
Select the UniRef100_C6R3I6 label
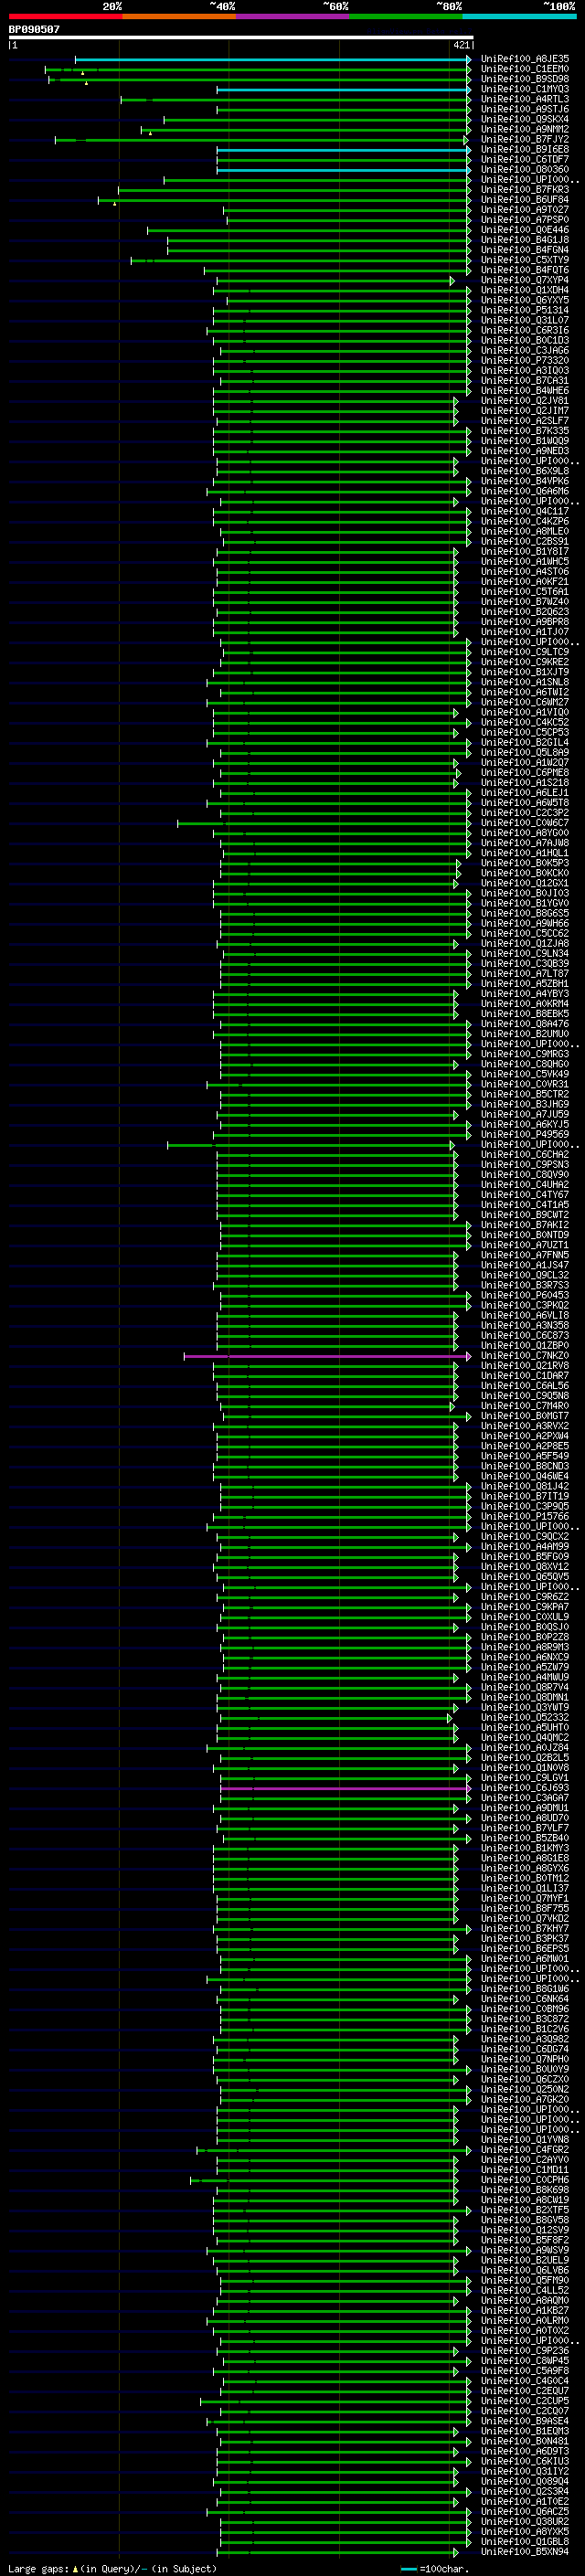tap(525, 330)
